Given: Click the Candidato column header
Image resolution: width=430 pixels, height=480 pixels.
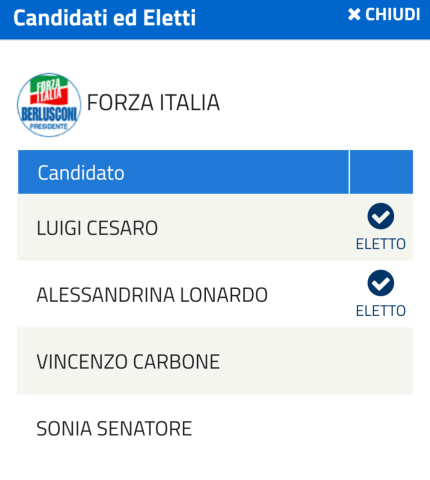Looking at the screenshot, I should (183, 172).
